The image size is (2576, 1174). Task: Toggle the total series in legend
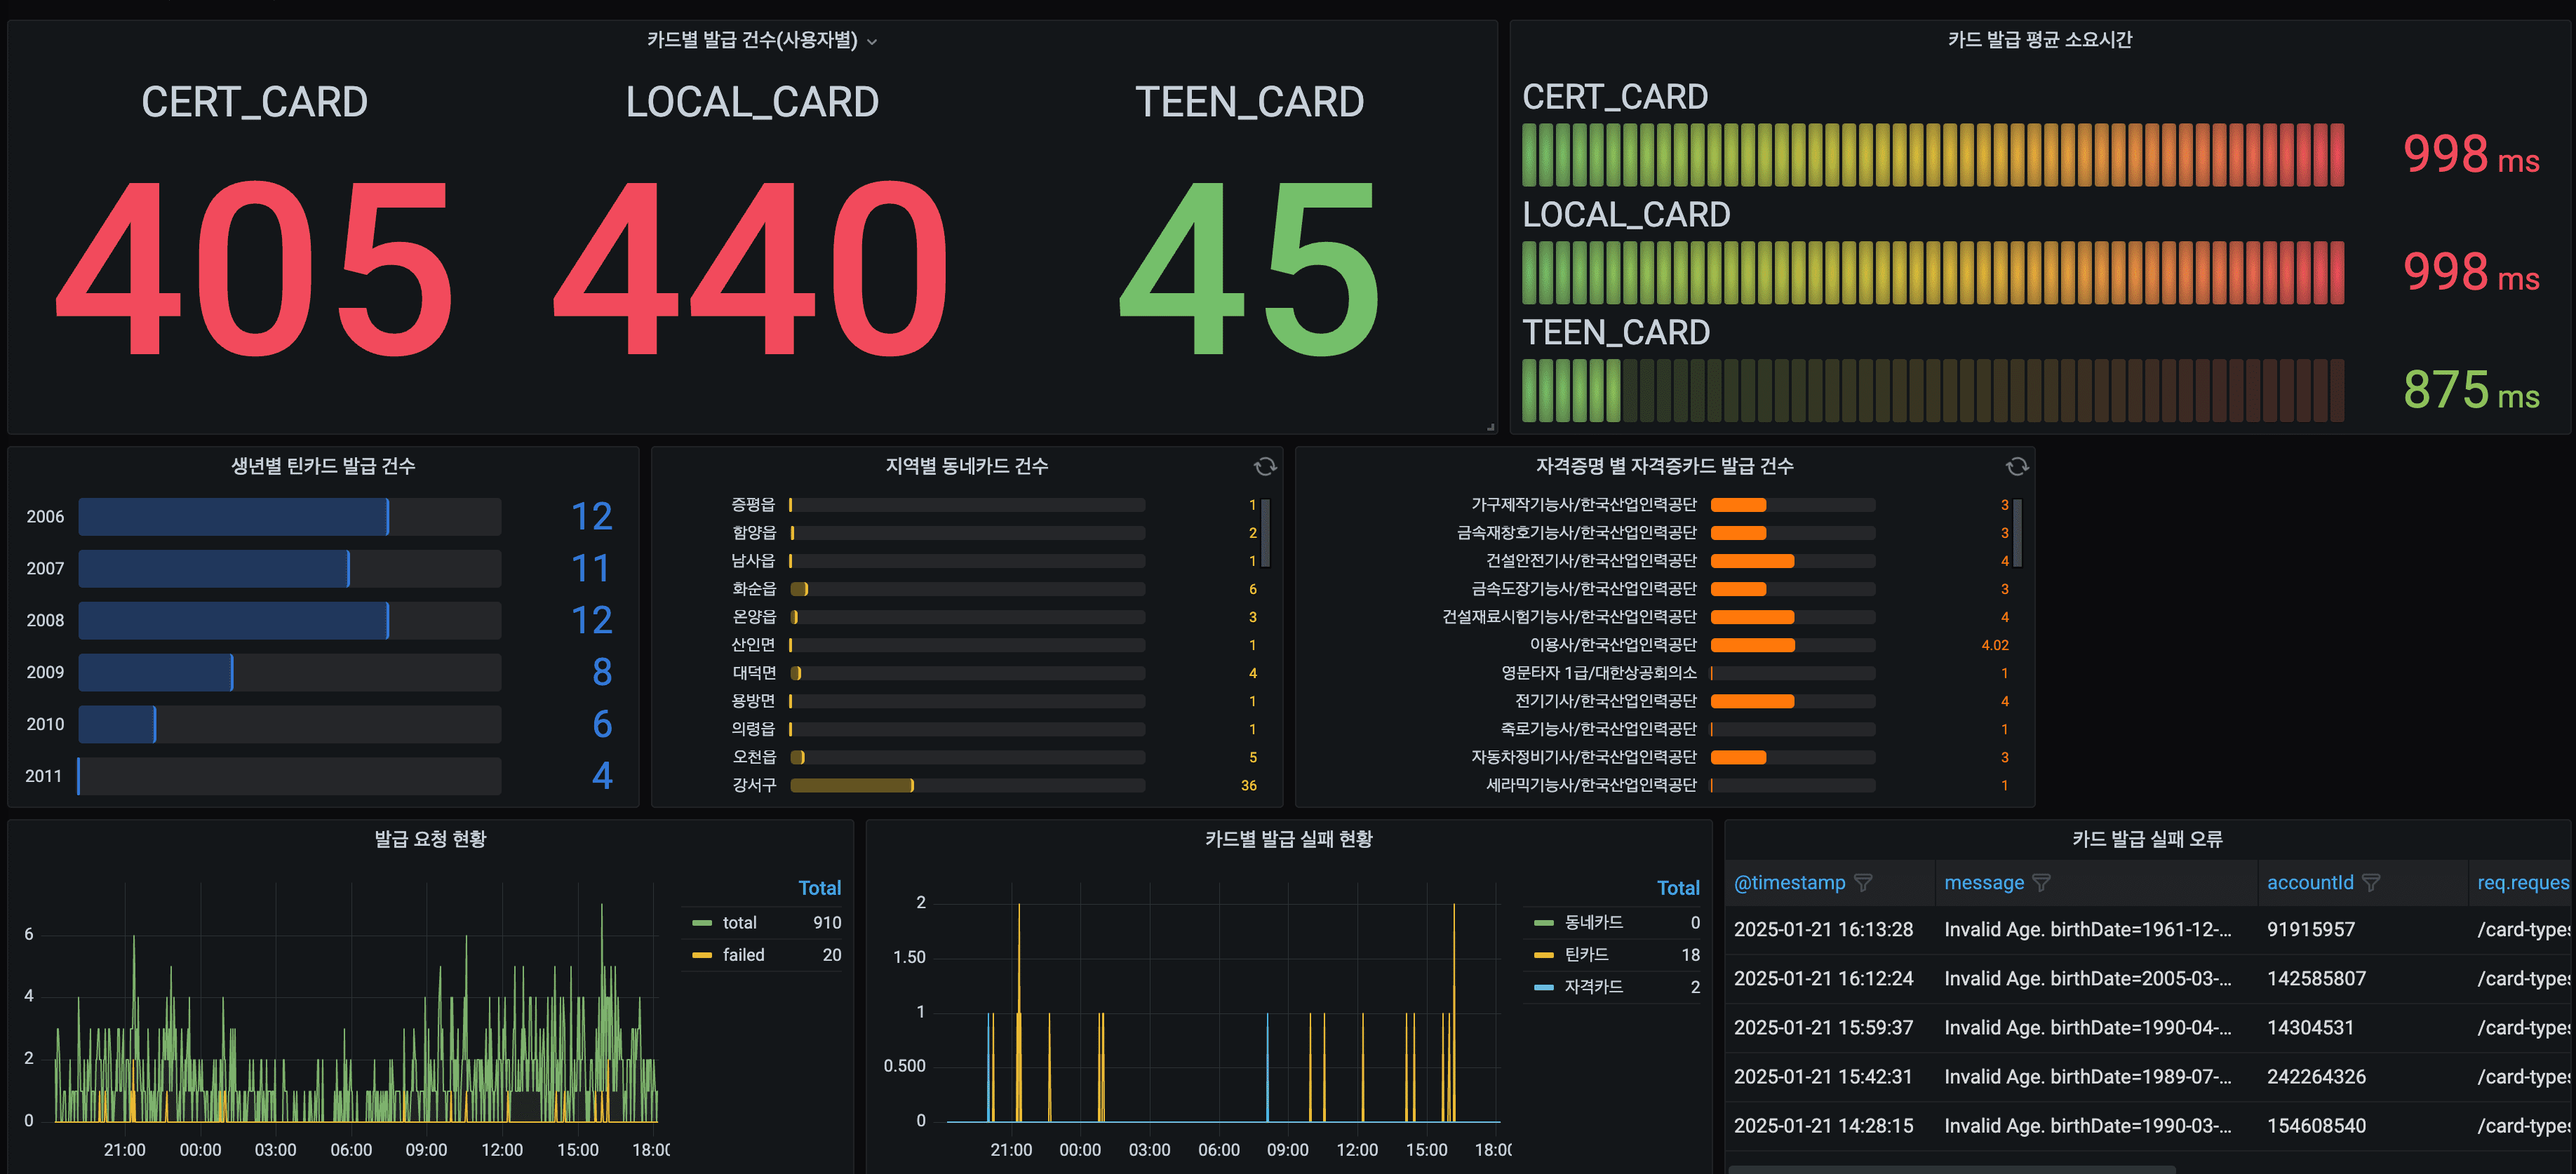point(739,923)
